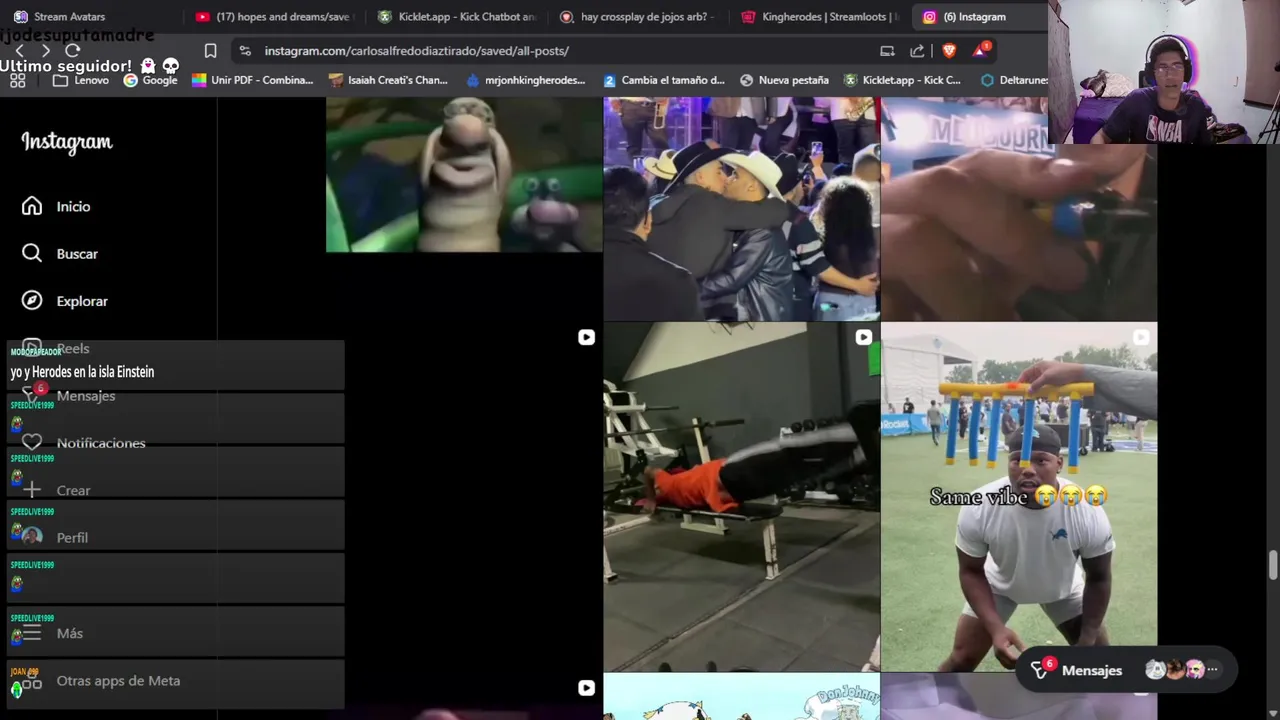Open saved reel of bench press gym
The image size is (1280, 720).
tap(741, 497)
